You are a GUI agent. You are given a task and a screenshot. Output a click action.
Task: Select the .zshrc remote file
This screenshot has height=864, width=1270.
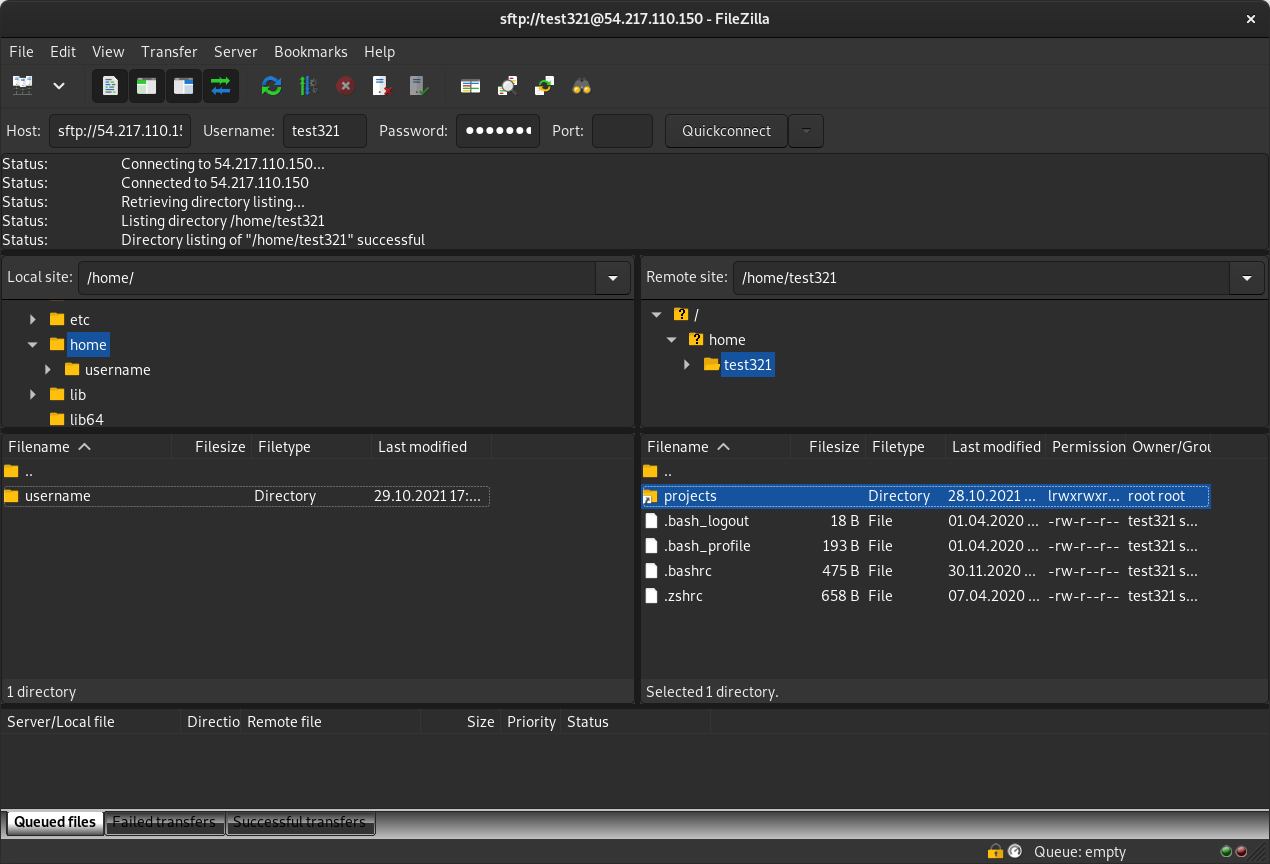click(x=925, y=596)
